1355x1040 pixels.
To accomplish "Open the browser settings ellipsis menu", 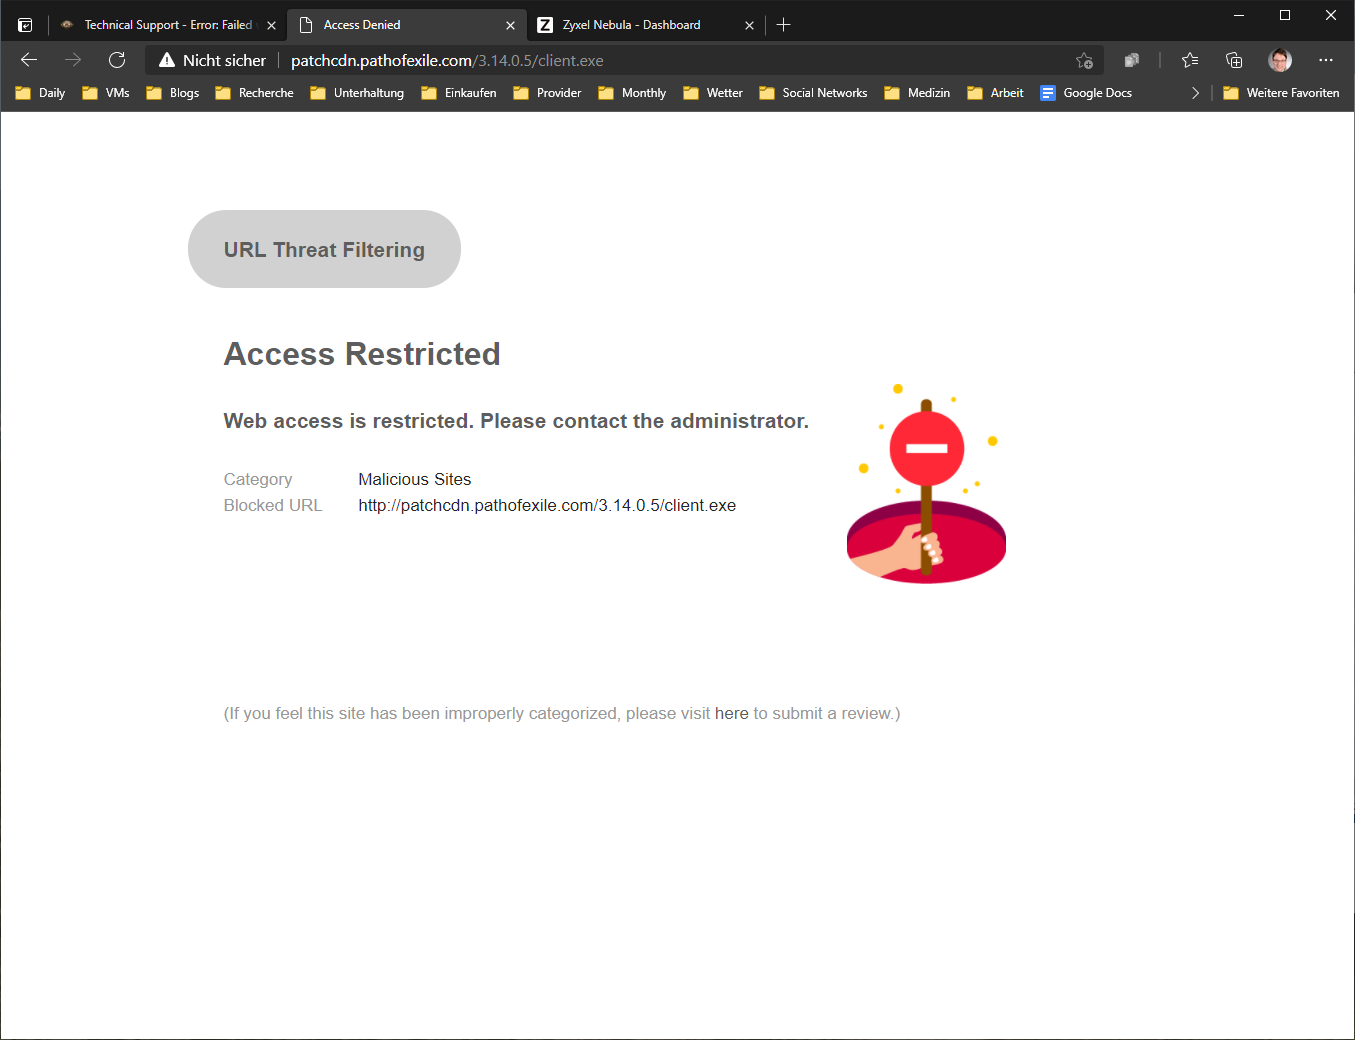I will pyautogui.click(x=1326, y=60).
